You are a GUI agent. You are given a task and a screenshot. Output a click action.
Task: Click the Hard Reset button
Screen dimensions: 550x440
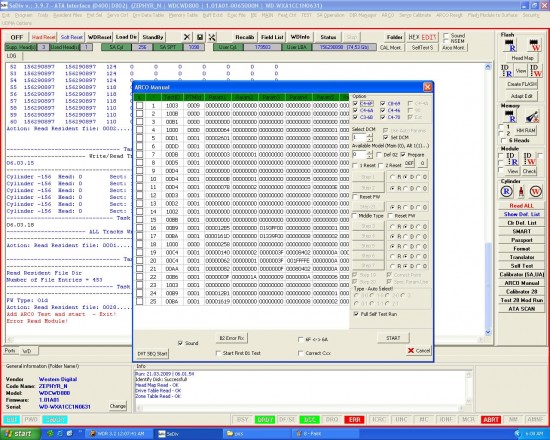click(x=43, y=37)
